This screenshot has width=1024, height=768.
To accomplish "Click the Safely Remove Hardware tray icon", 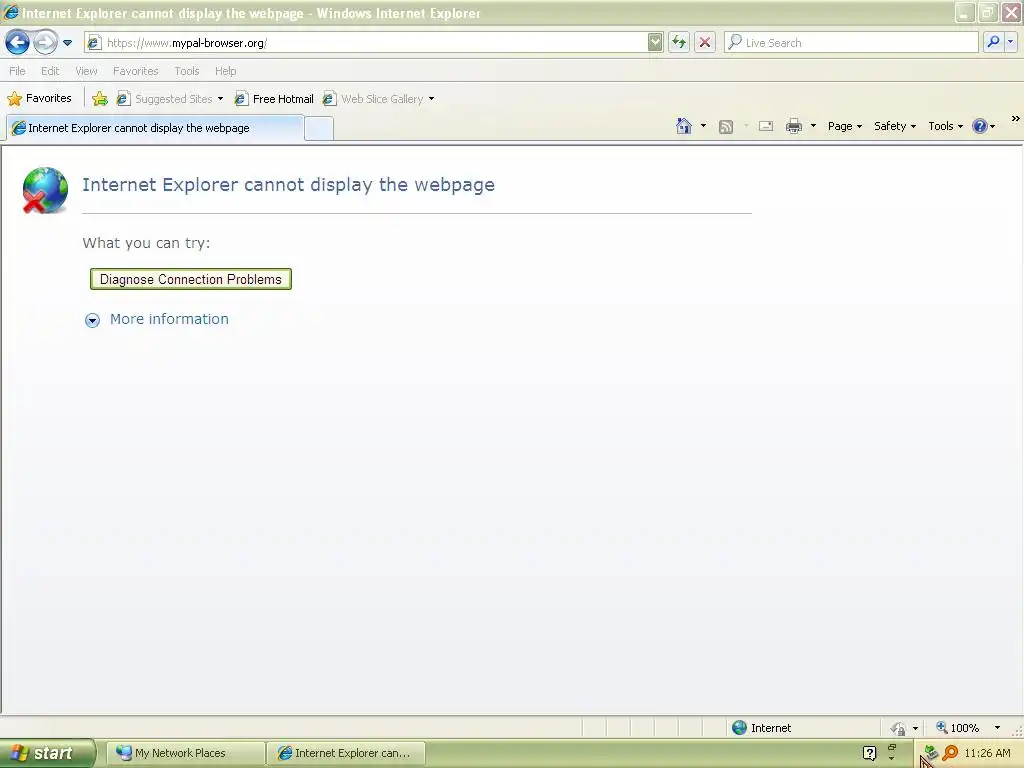I will [x=931, y=753].
